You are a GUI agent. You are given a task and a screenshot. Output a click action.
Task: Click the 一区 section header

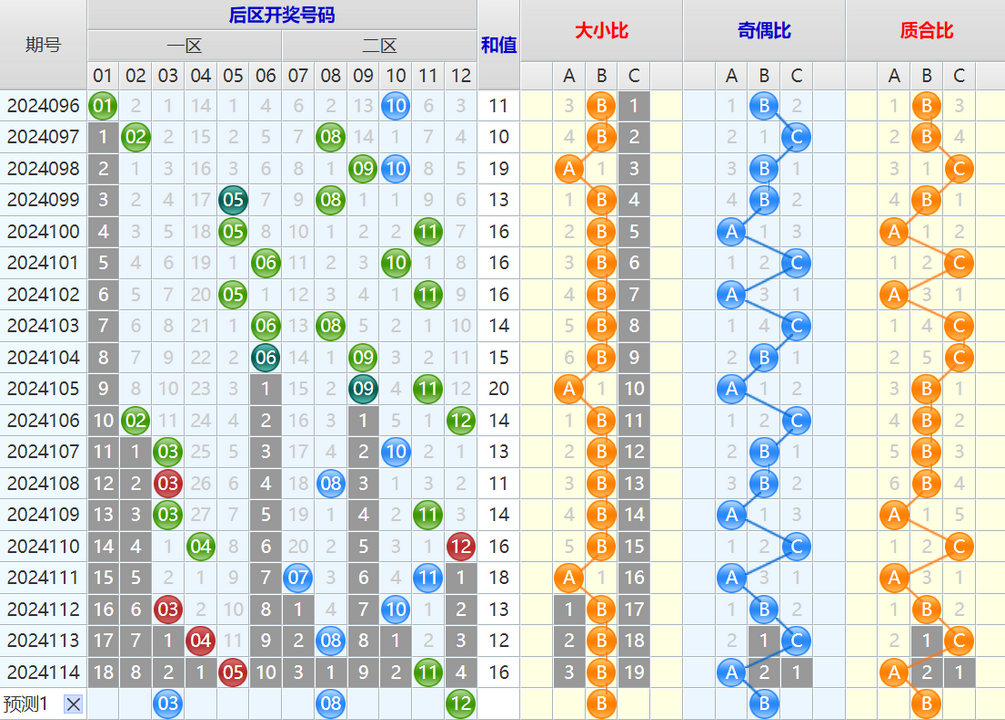185,46
